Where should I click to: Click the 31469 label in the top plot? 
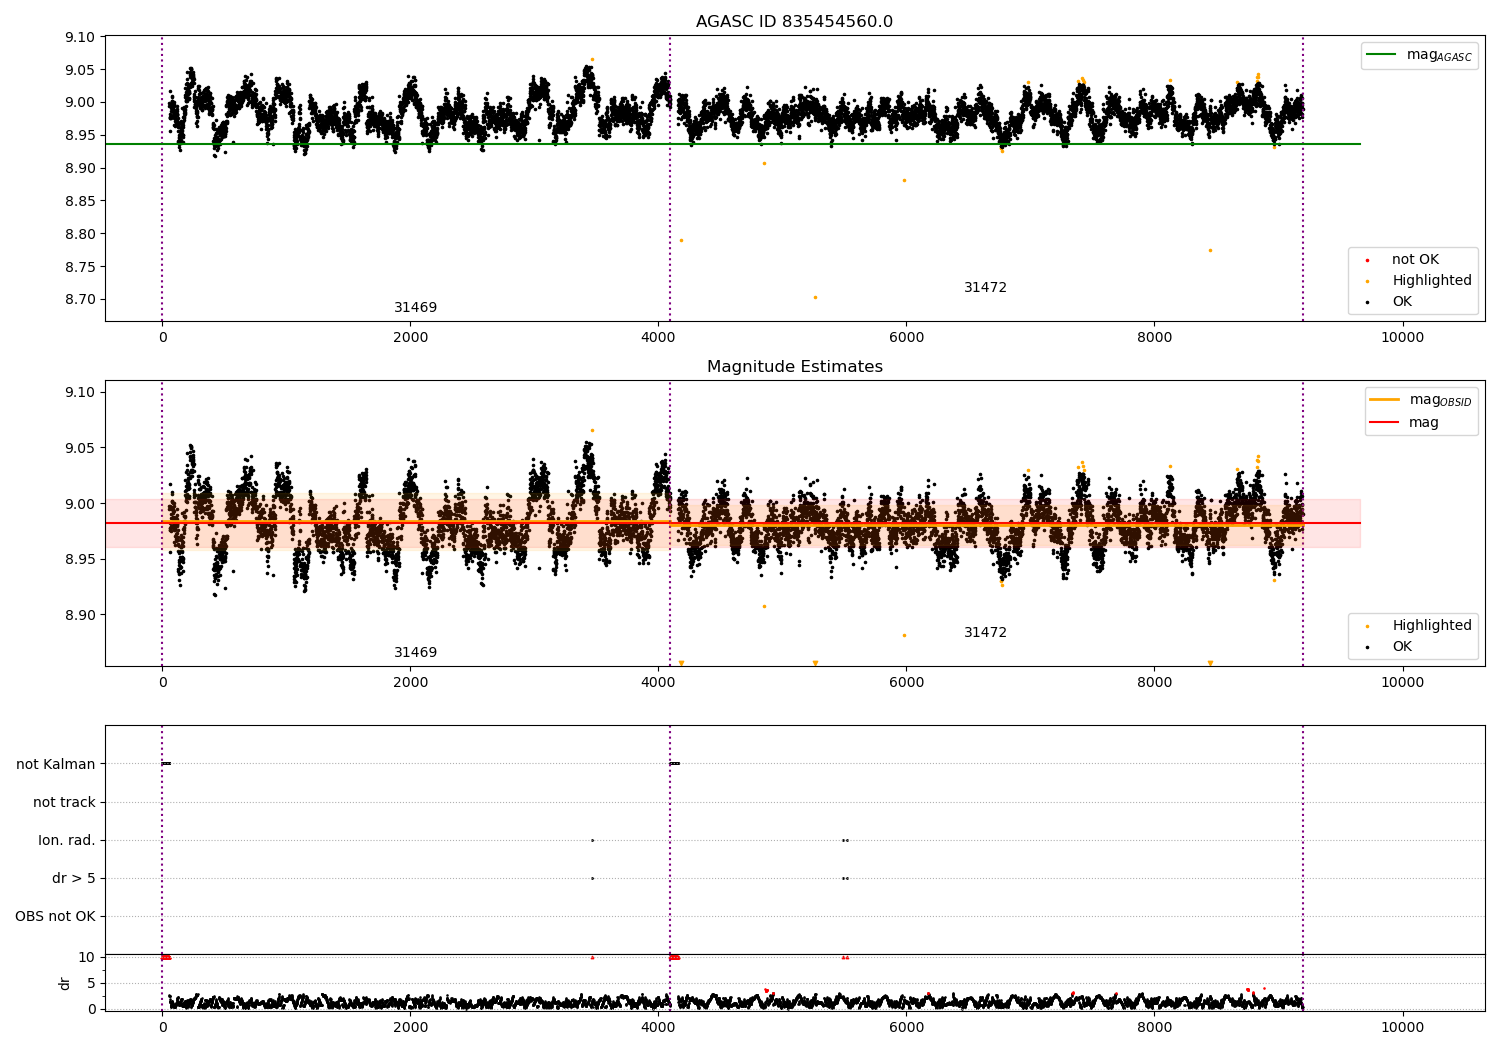tap(415, 308)
